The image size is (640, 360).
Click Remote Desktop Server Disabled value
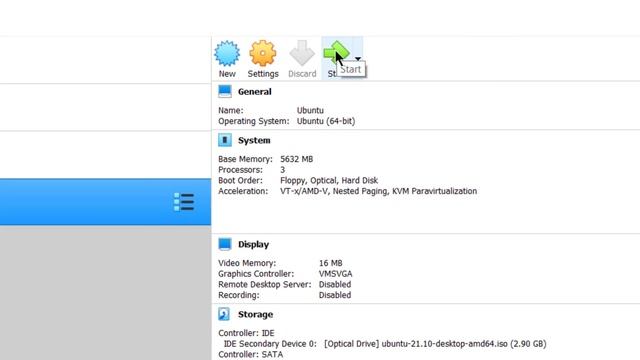click(335, 284)
